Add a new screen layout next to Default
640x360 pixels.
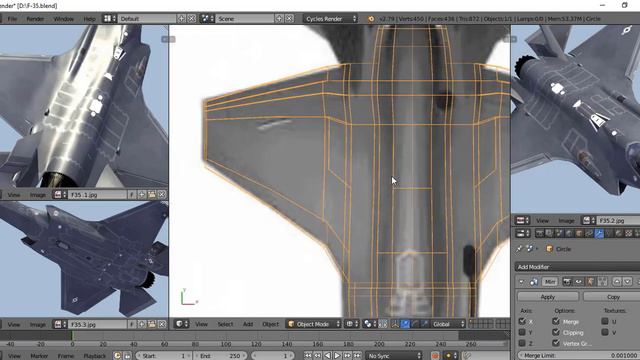[181, 18]
